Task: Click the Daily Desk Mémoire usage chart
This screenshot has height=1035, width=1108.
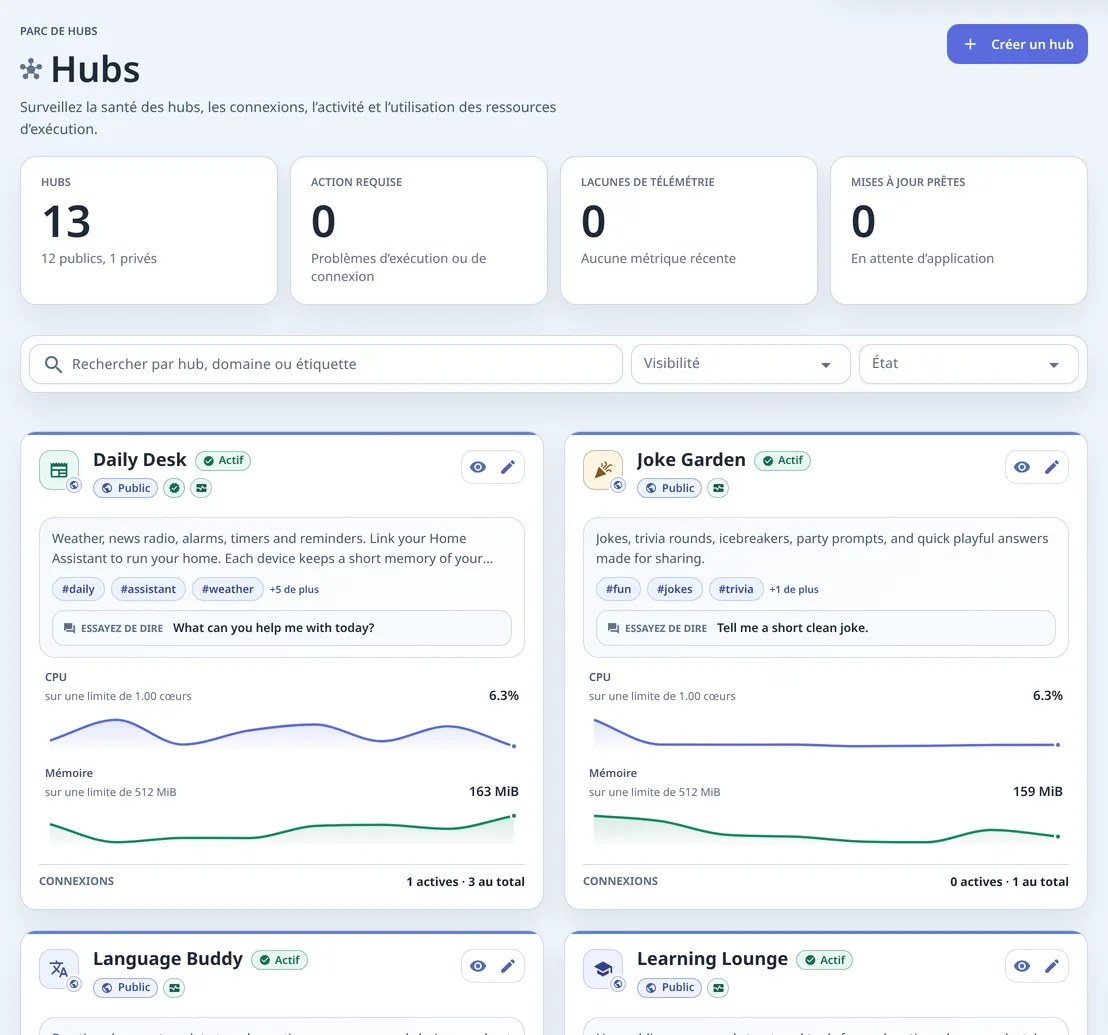Action: 282,829
